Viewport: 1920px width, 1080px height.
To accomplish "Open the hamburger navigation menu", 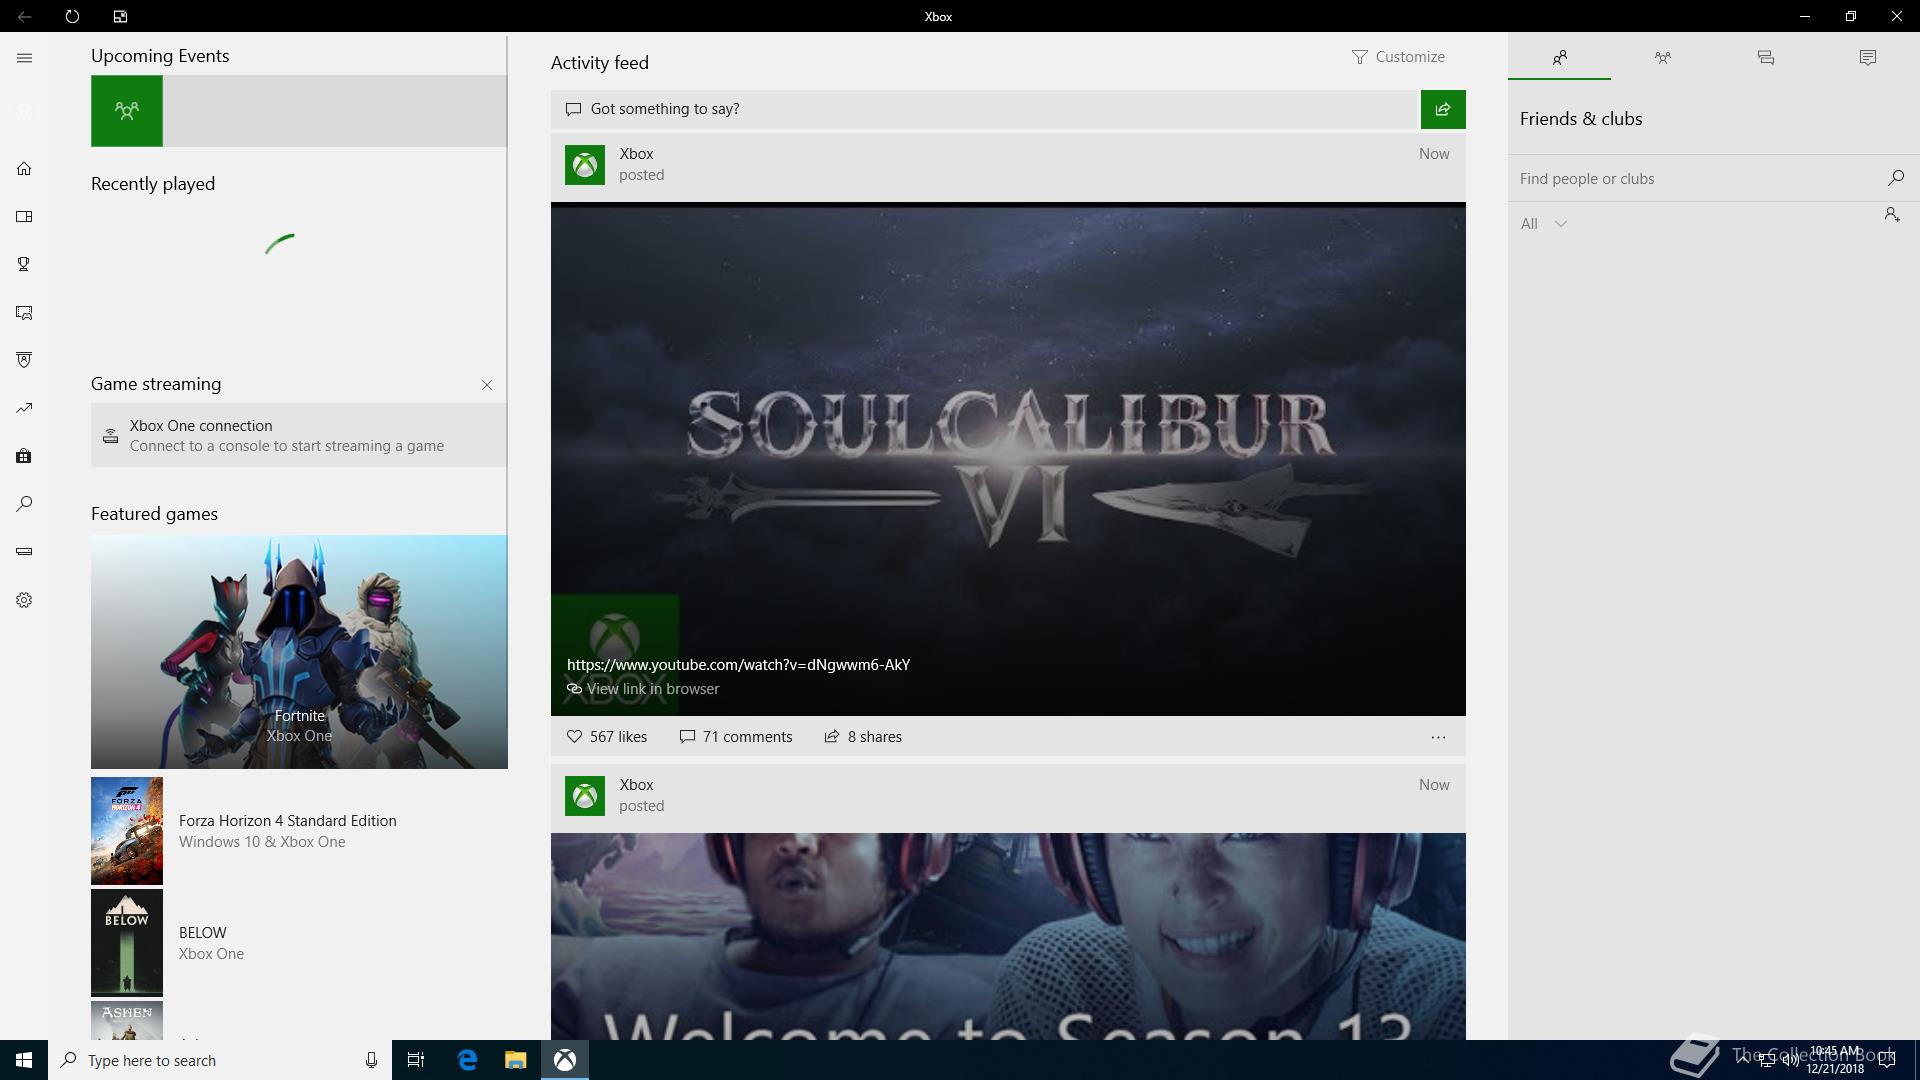I will [x=24, y=58].
